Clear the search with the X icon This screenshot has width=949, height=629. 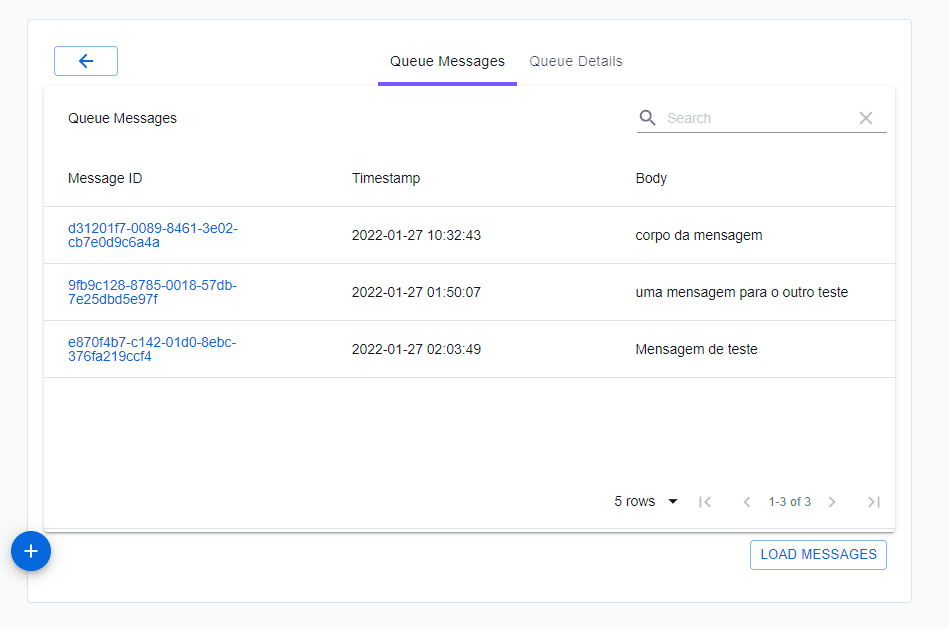pyautogui.click(x=866, y=117)
